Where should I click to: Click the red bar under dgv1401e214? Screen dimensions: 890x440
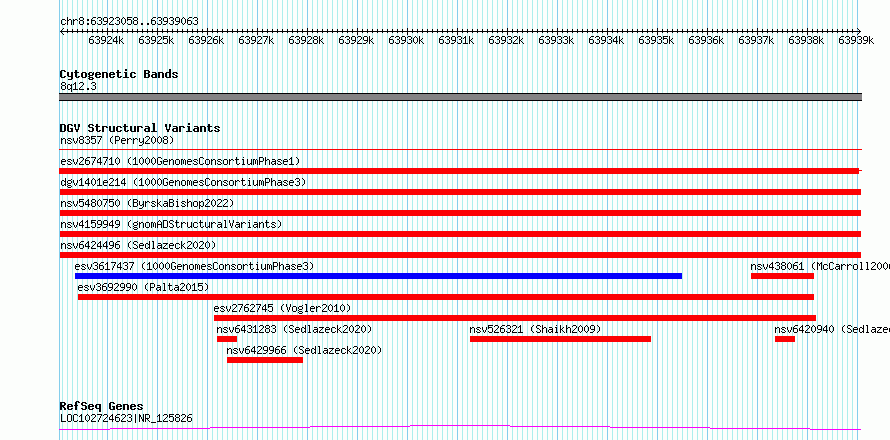460,192
